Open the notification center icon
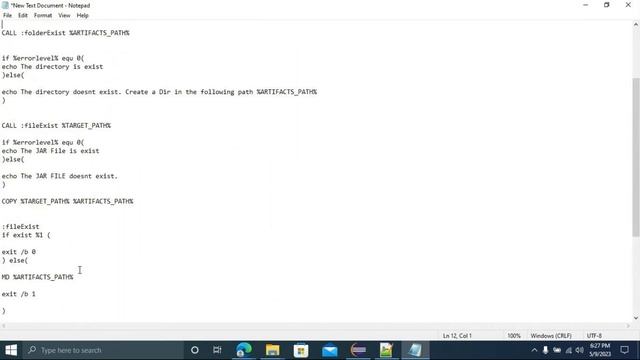The width and height of the screenshot is (640, 360). tap(624, 350)
